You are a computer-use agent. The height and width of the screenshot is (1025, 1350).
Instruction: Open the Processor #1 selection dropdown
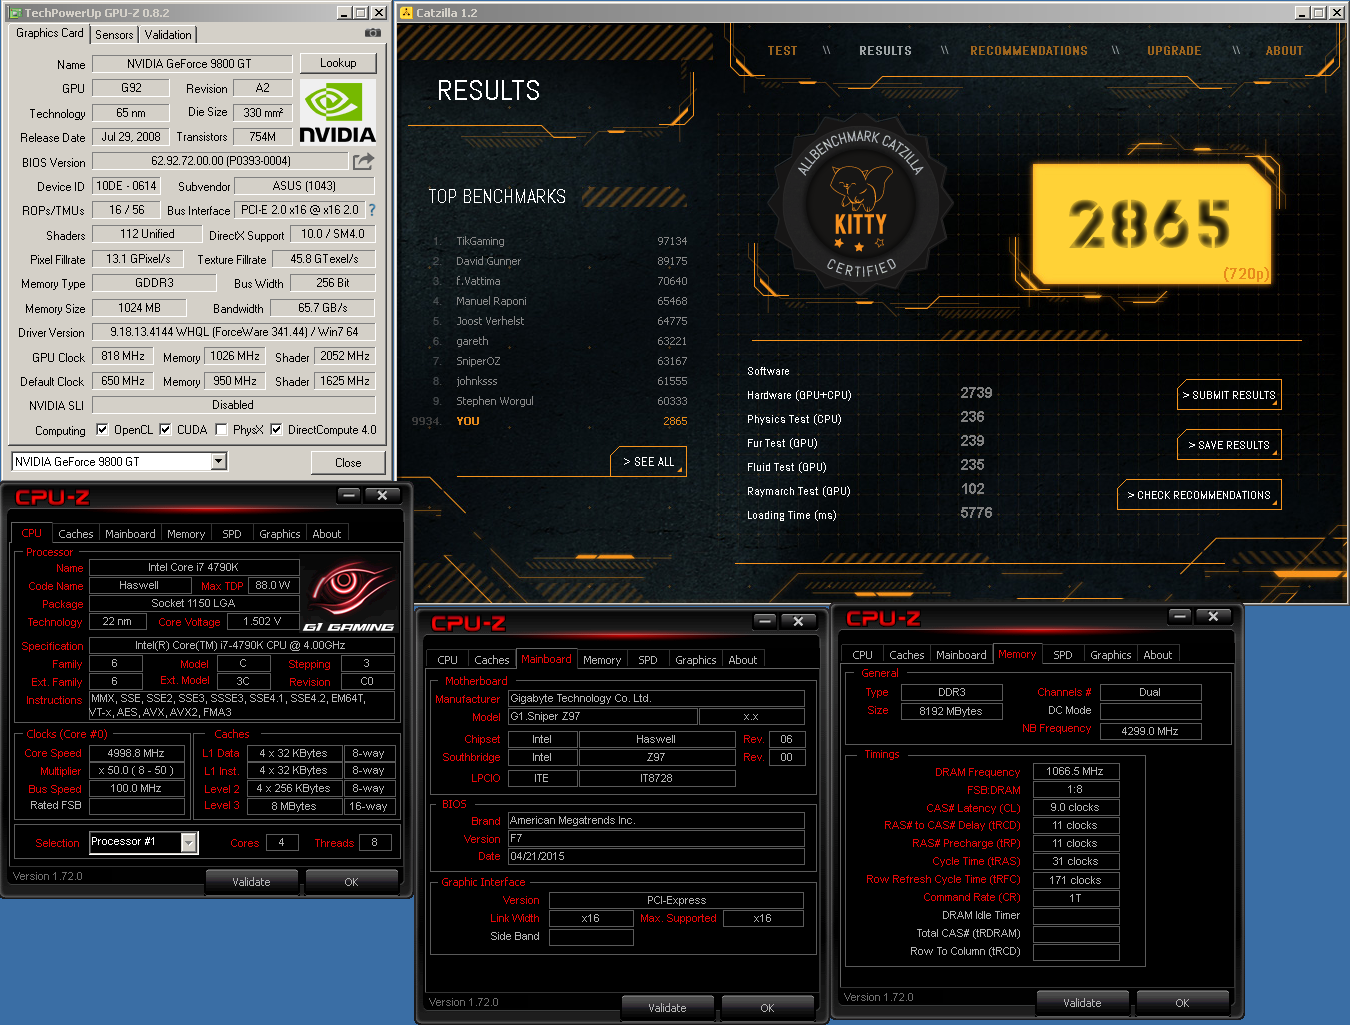[x=188, y=843]
